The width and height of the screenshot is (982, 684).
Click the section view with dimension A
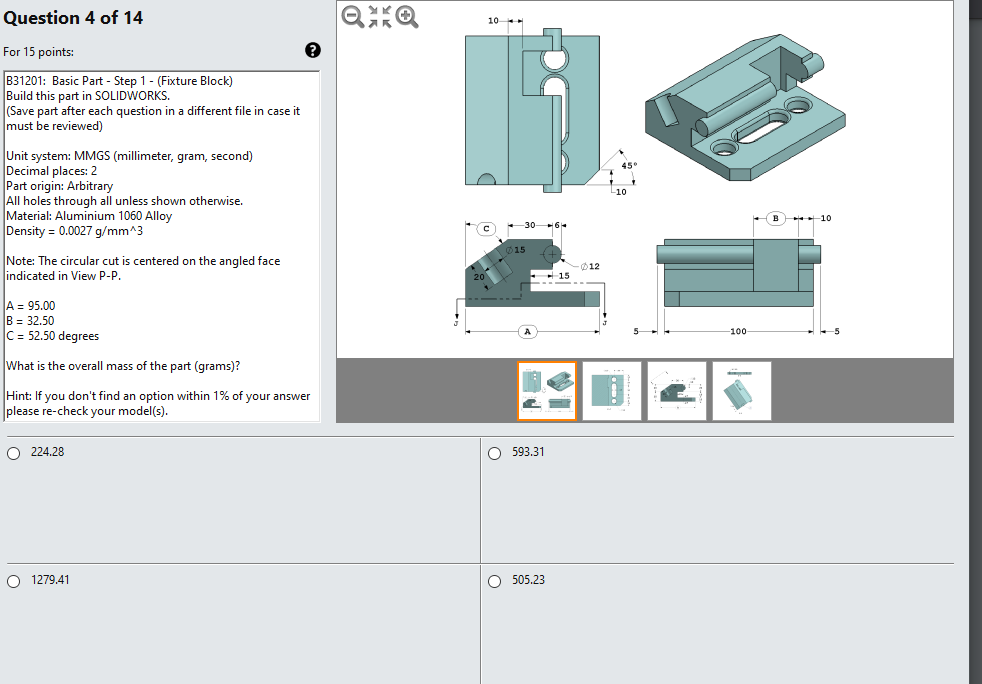click(x=532, y=272)
